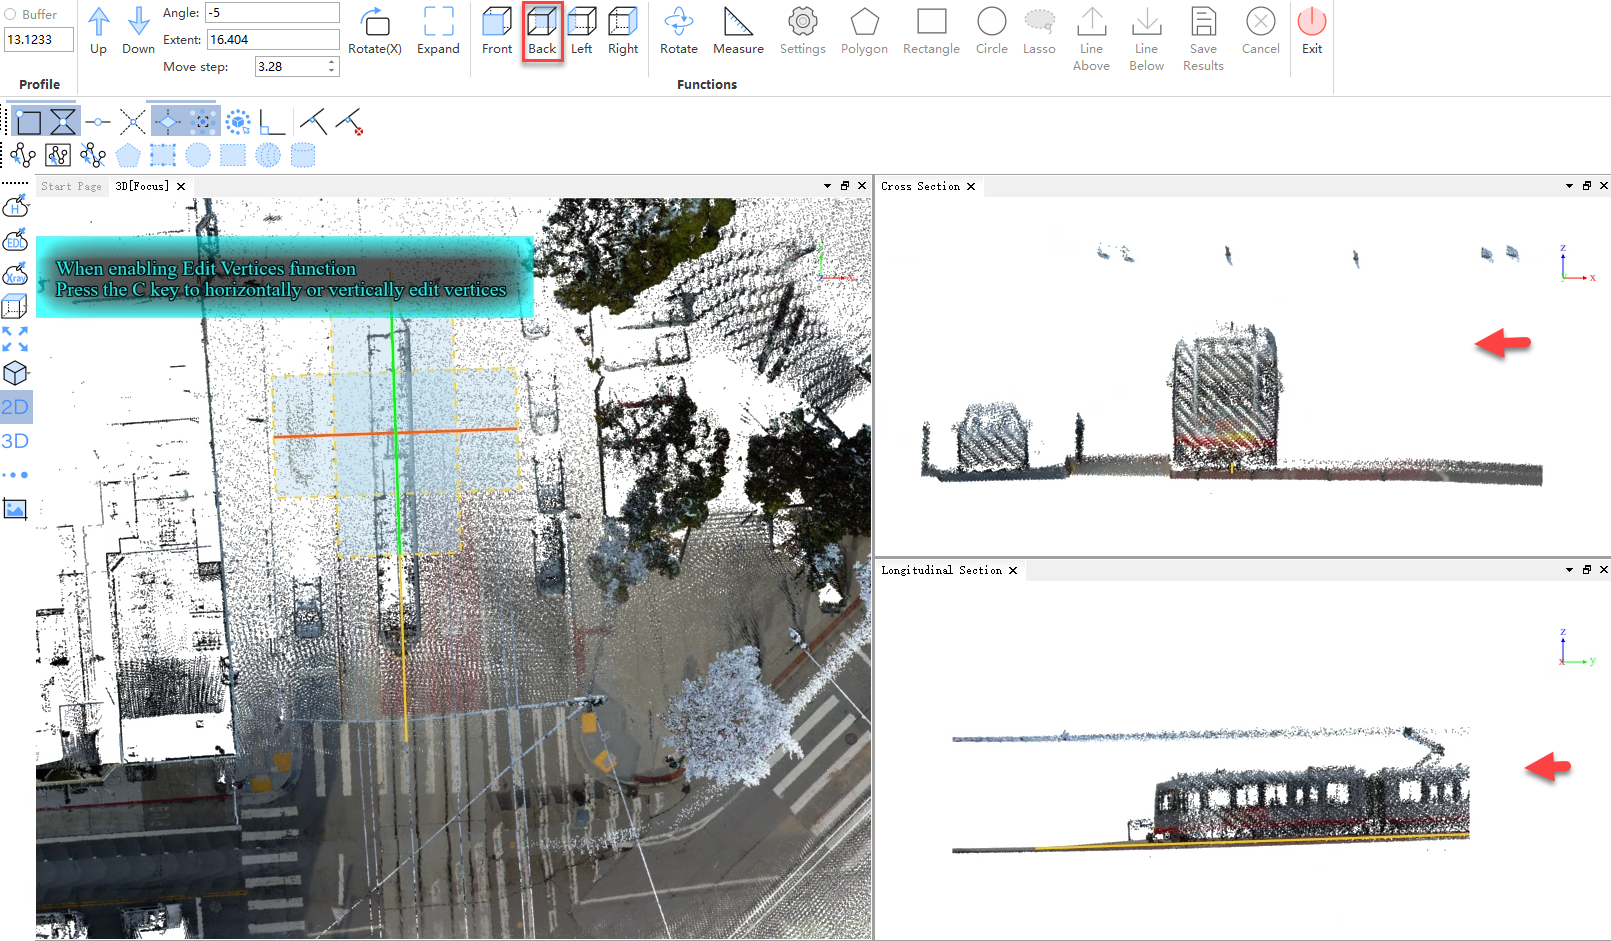Select the Circle selection tool
1611x941 pixels.
(x=992, y=31)
